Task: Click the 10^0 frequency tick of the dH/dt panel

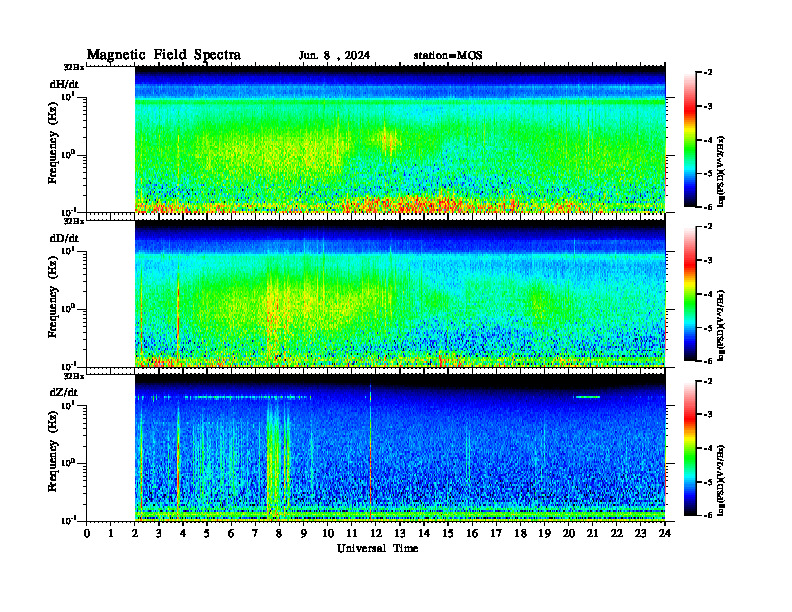Action: pyautogui.click(x=68, y=154)
